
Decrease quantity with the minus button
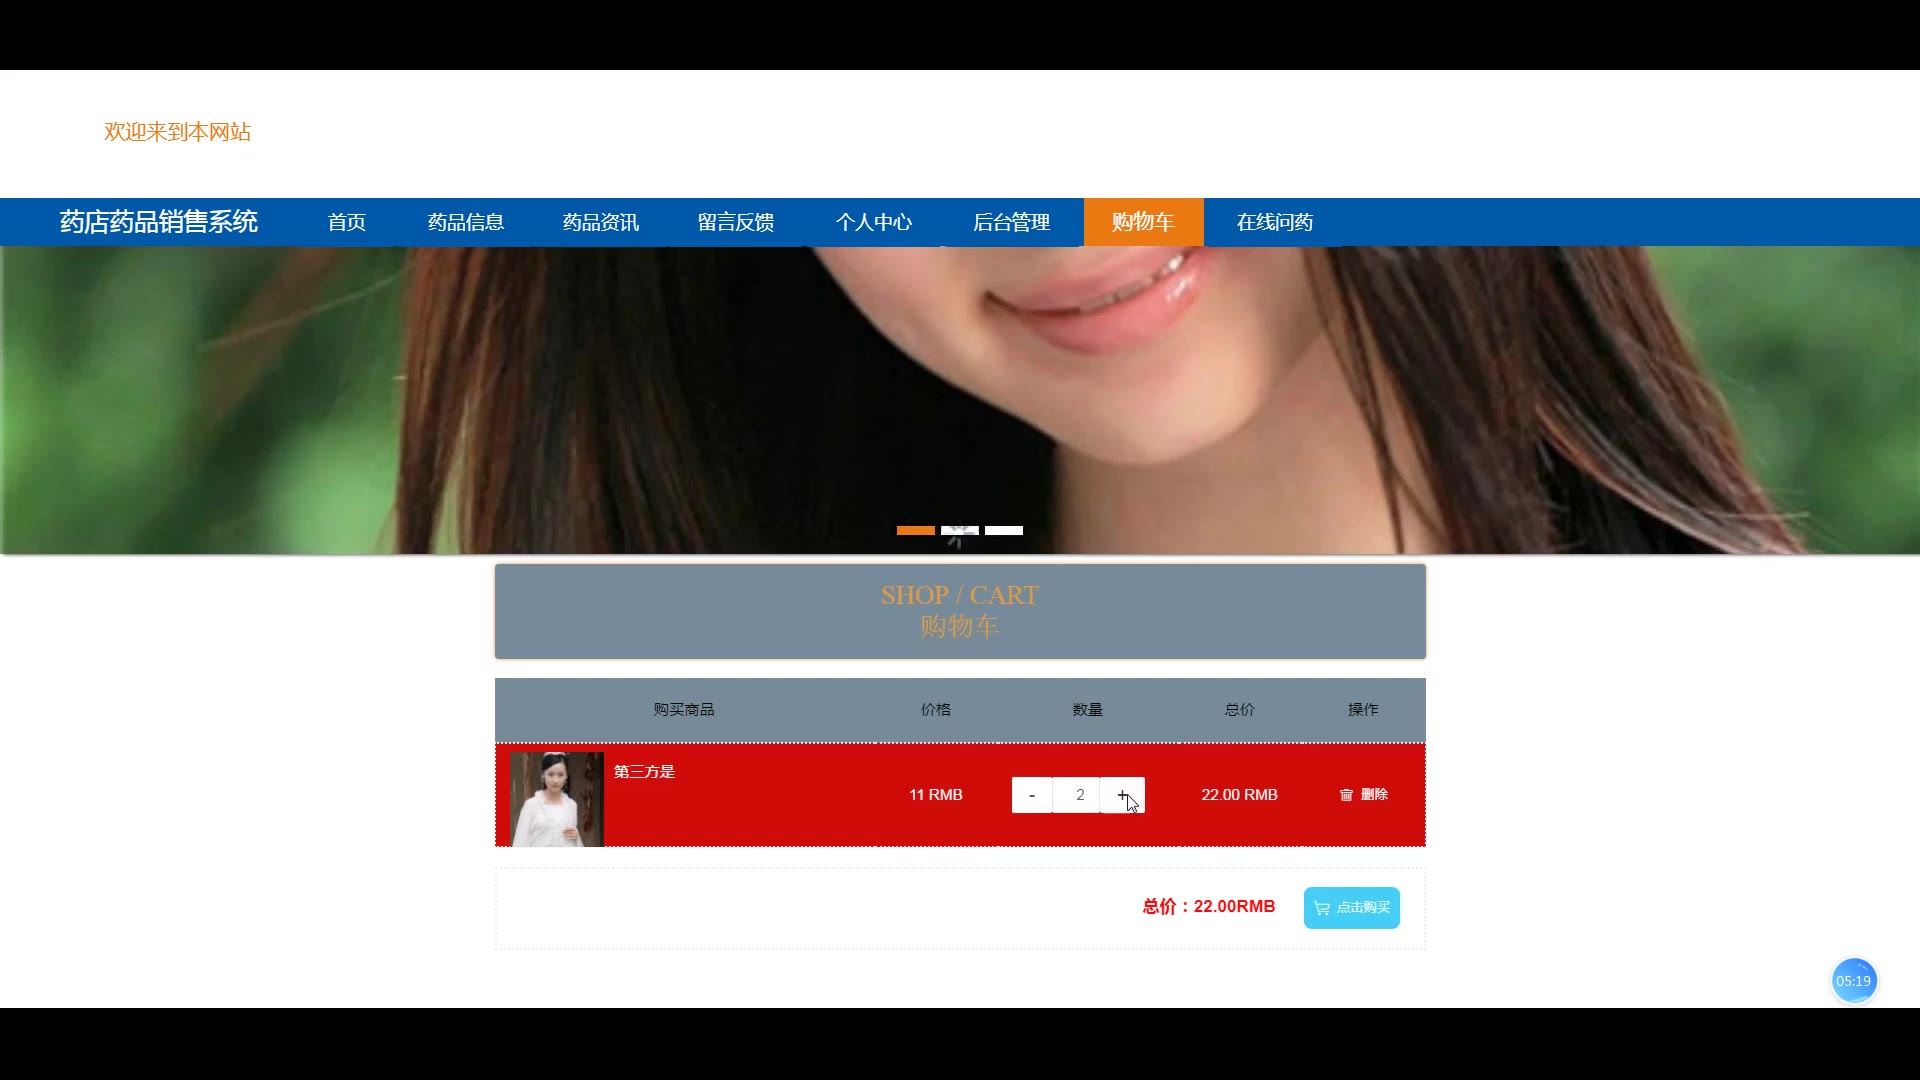pyautogui.click(x=1031, y=795)
